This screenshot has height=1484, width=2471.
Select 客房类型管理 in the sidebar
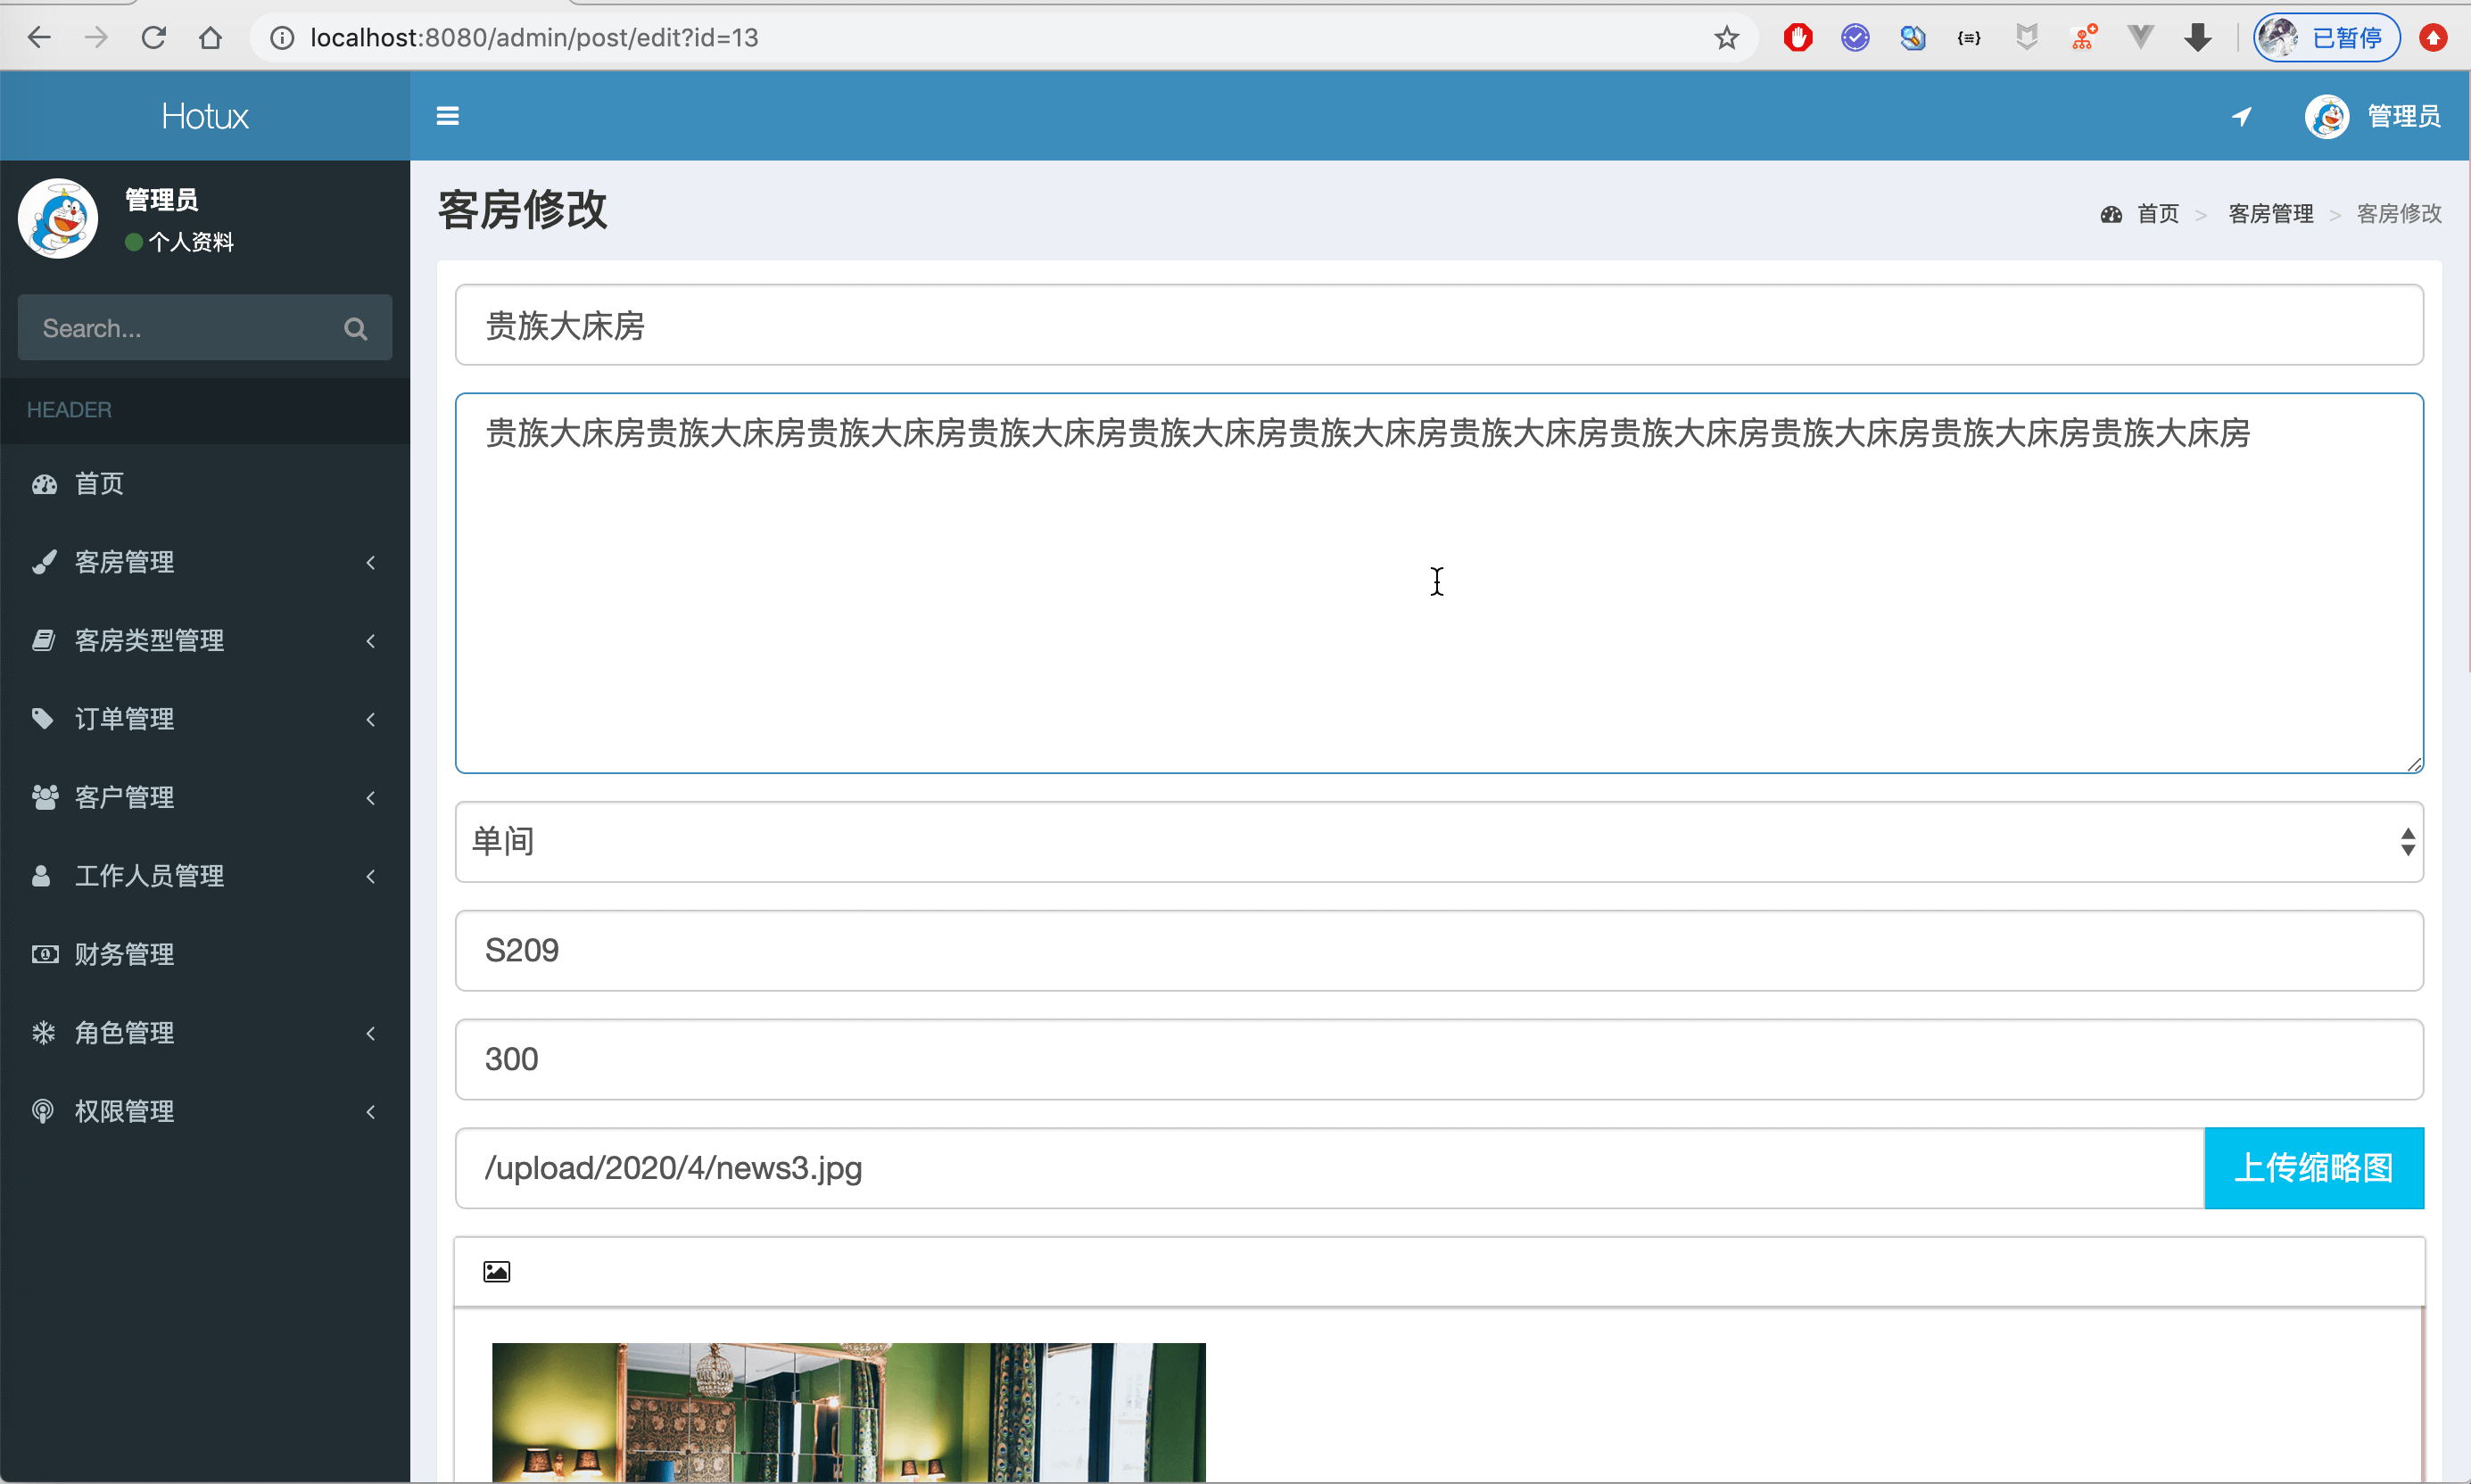(x=150, y=640)
